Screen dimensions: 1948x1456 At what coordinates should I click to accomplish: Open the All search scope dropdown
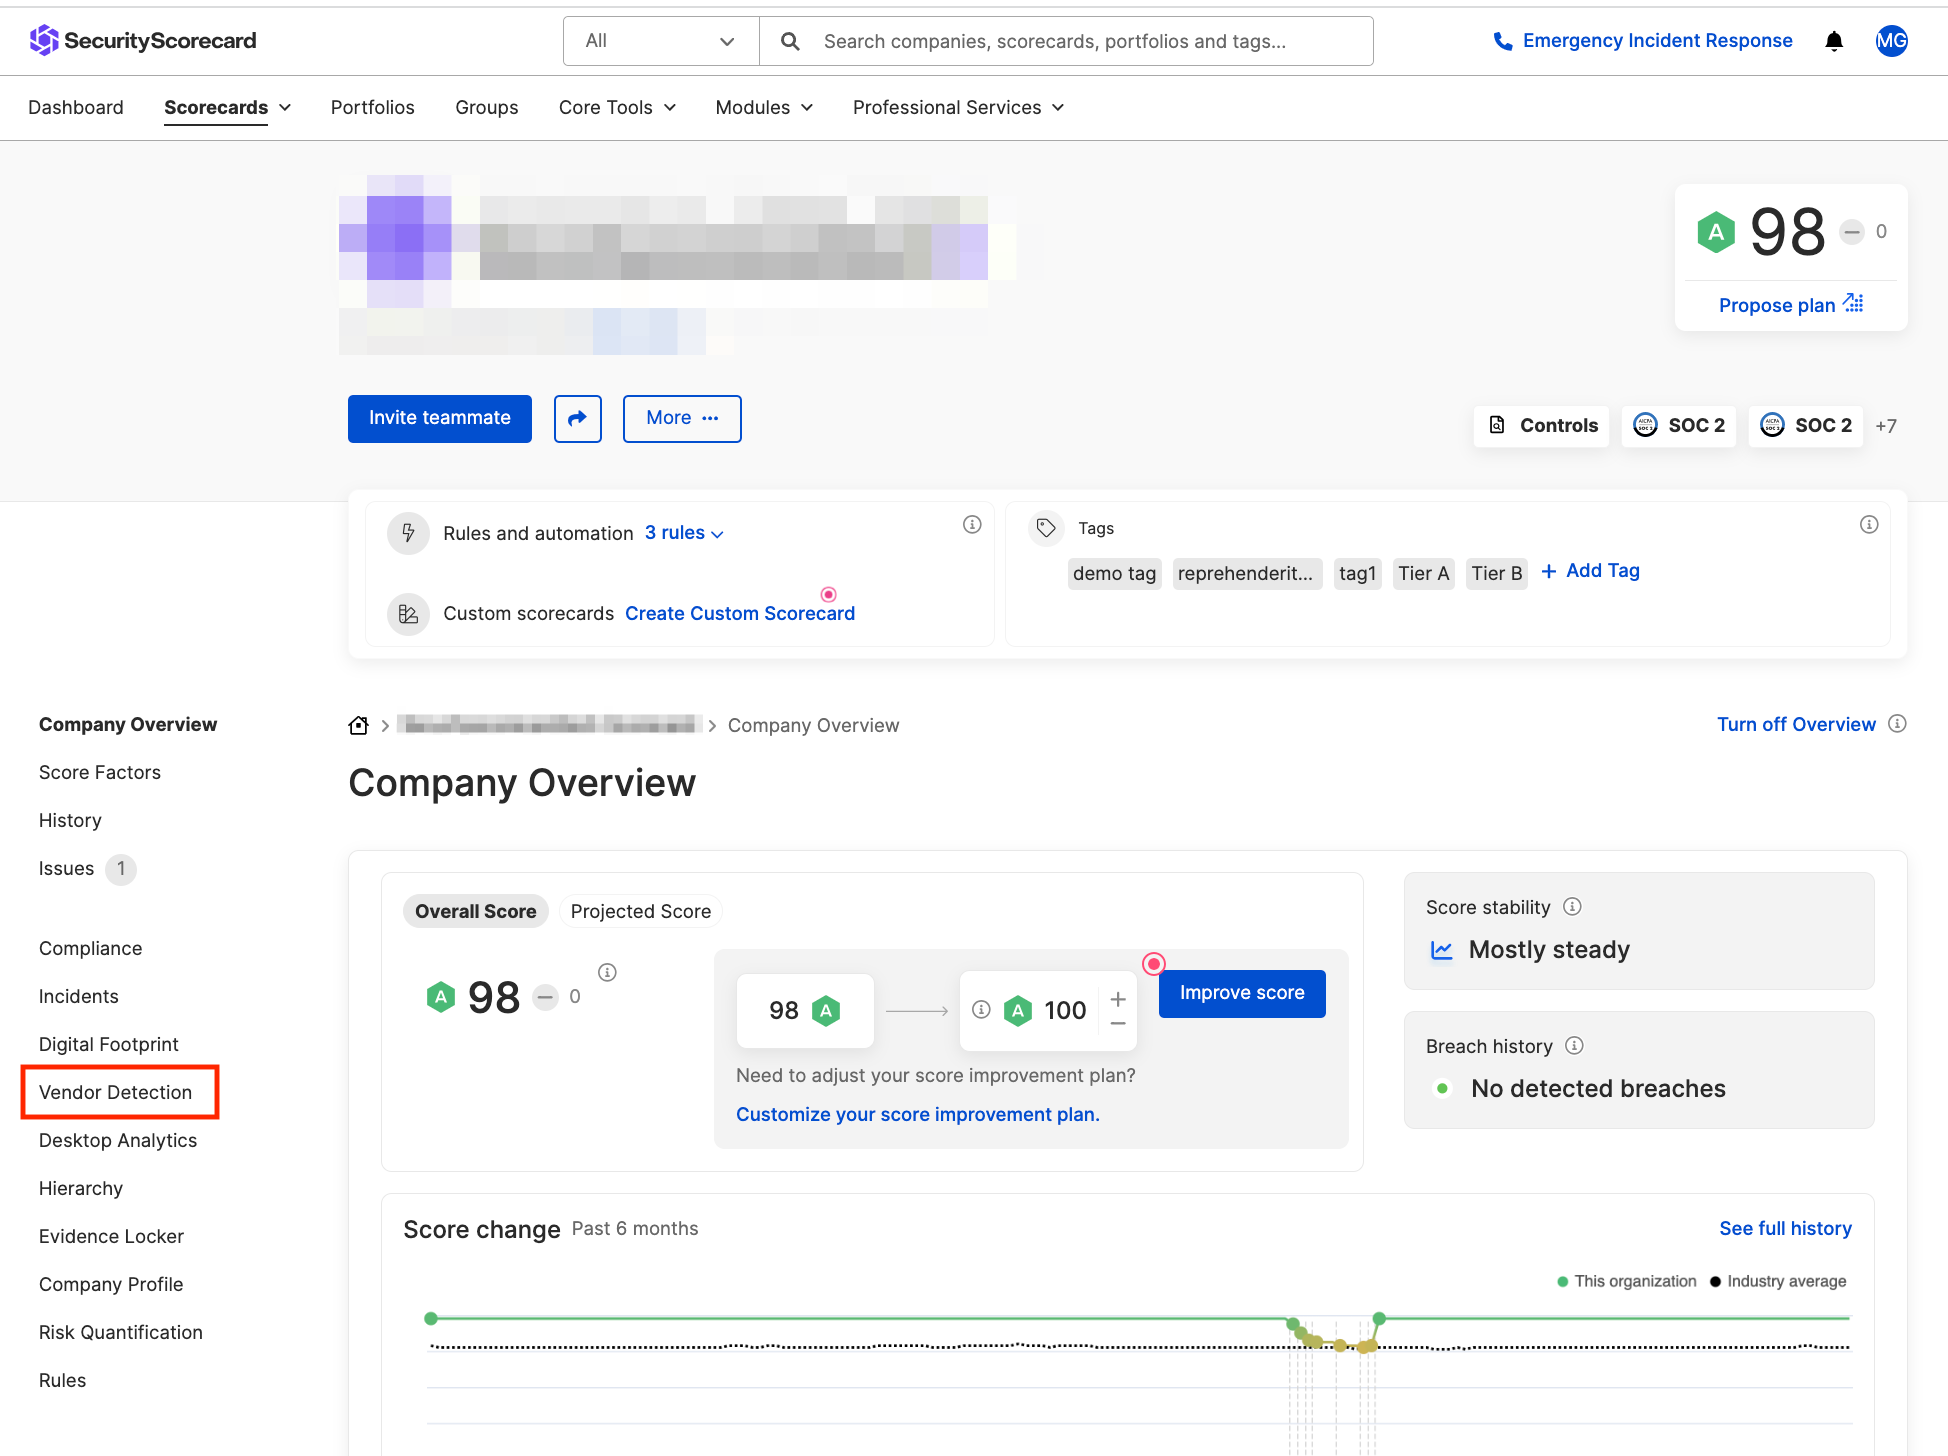pyautogui.click(x=661, y=41)
